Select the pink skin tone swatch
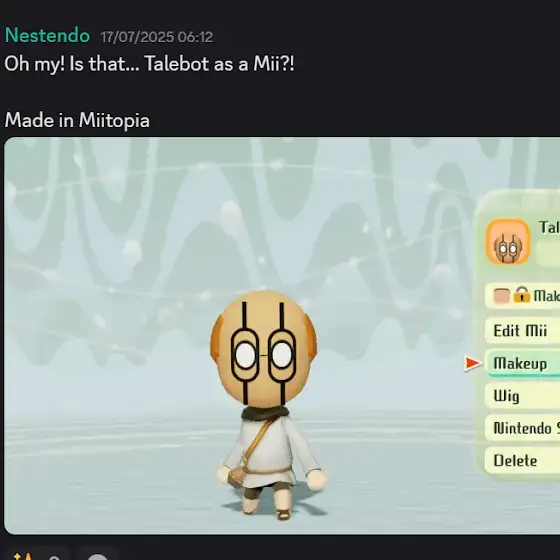The width and height of the screenshot is (560, 560). [501, 296]
